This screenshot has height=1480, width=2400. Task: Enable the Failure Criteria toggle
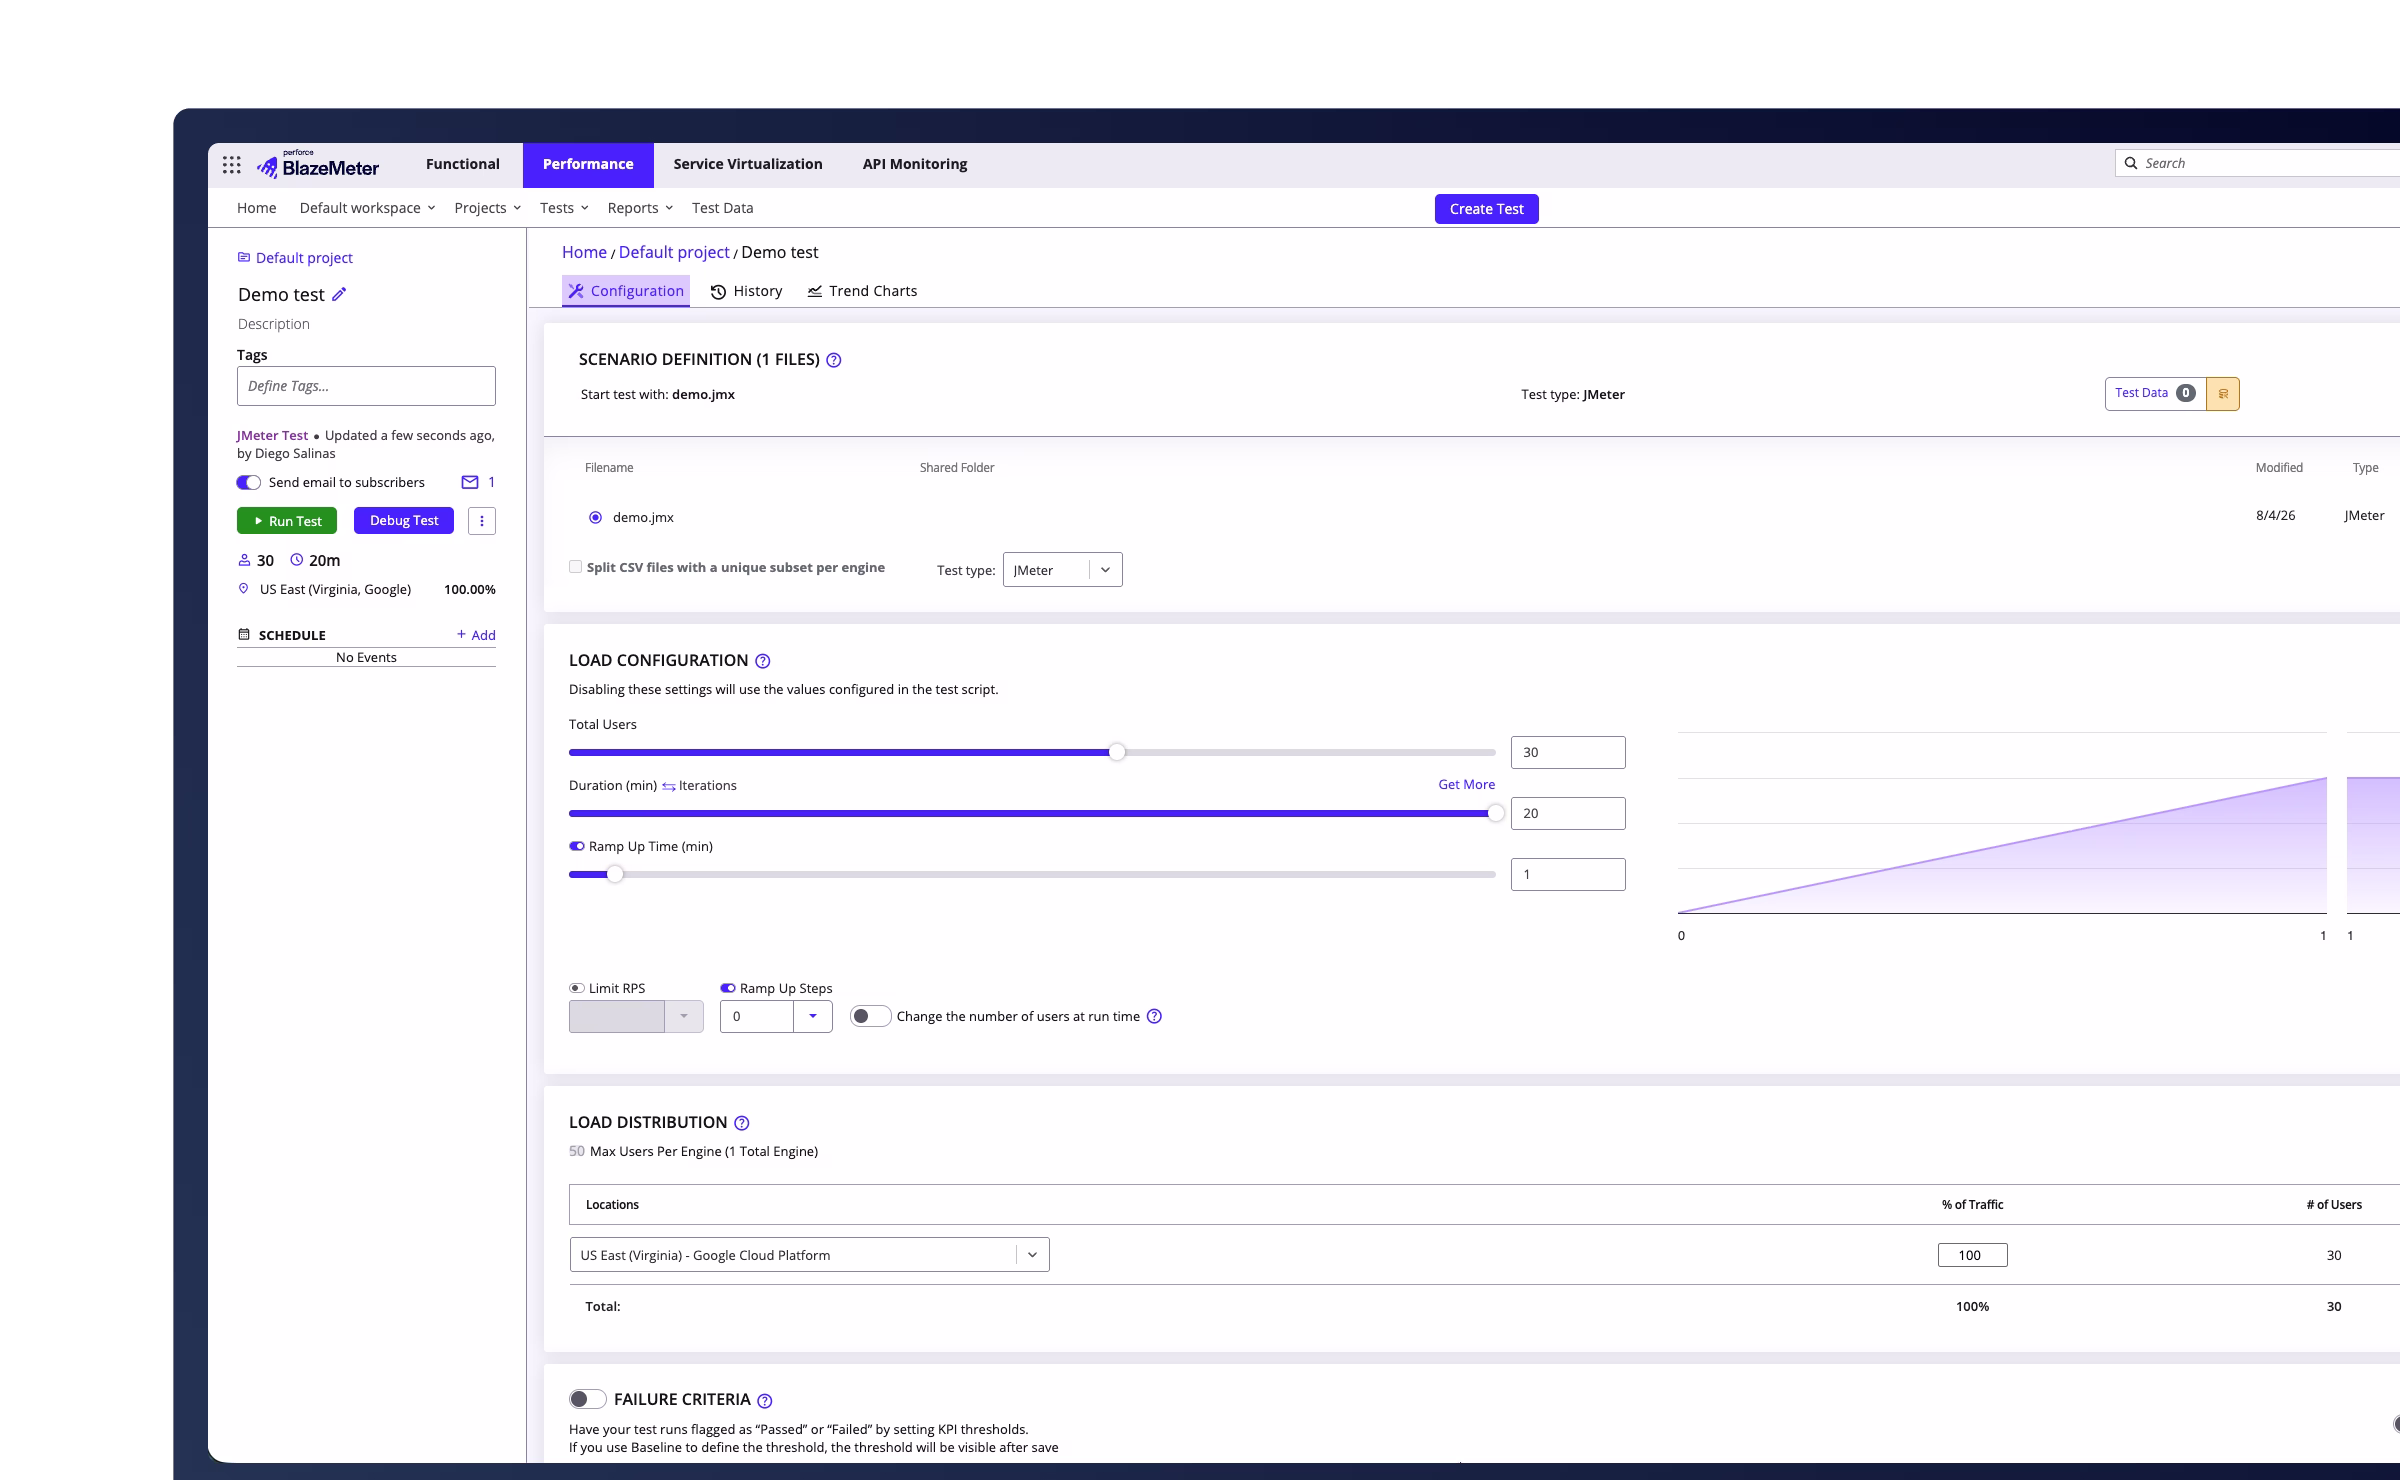pyautogui.click(x=588, y=1399)
